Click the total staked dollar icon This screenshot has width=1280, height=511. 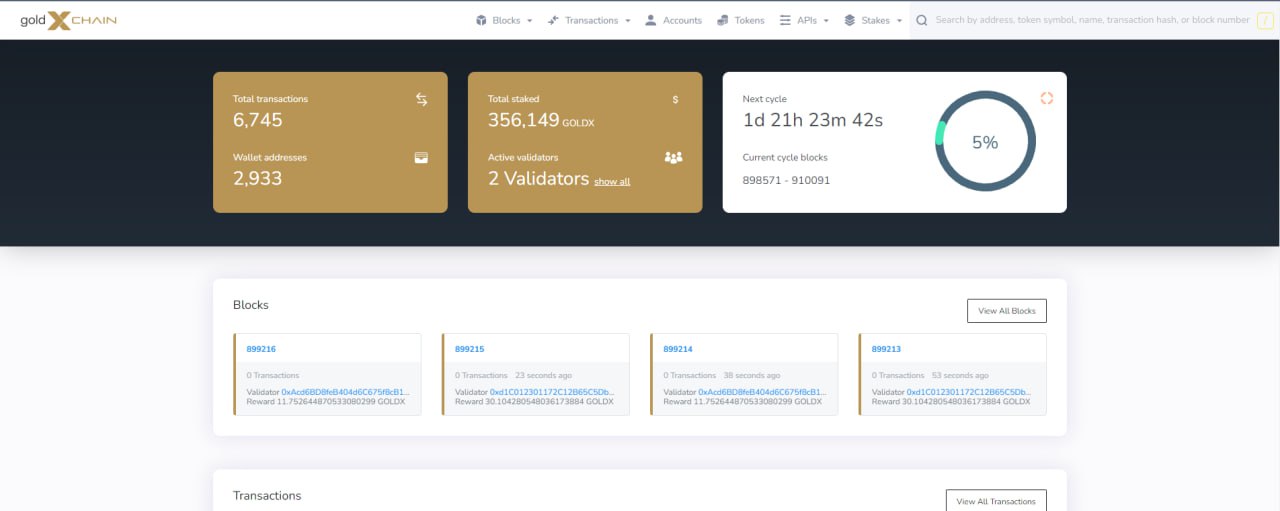[675, 99]
